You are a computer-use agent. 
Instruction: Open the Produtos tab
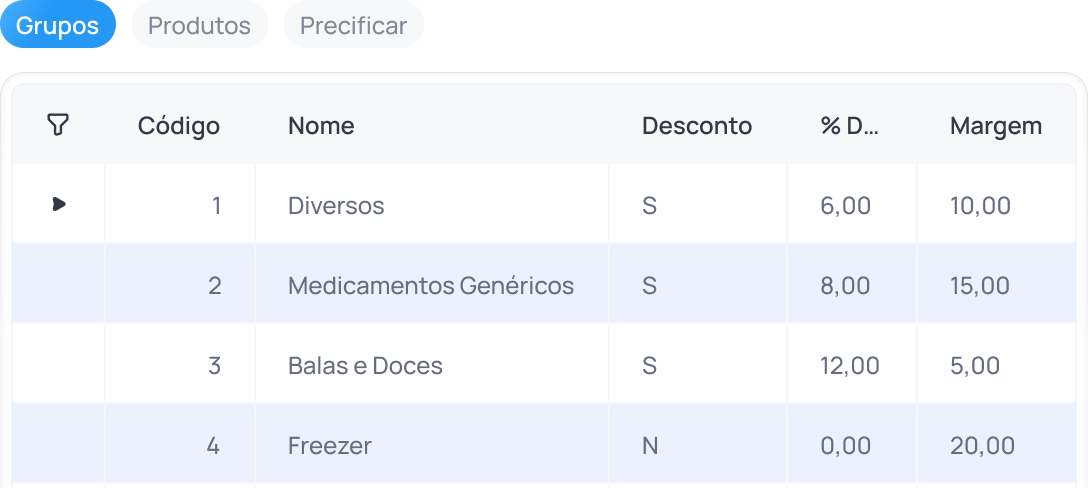coord(199,26)
